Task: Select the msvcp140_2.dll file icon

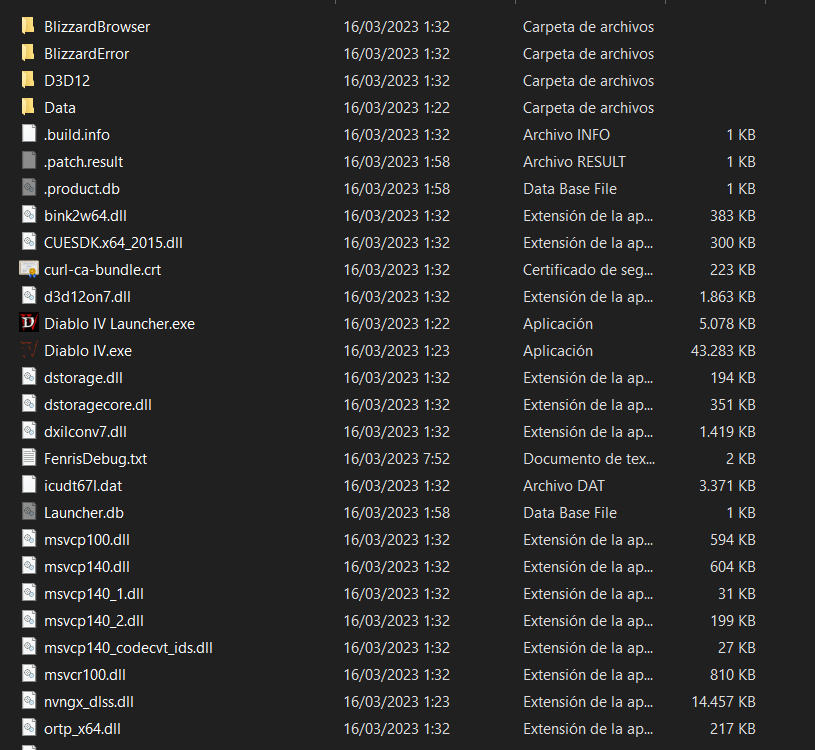Action: 29,620
